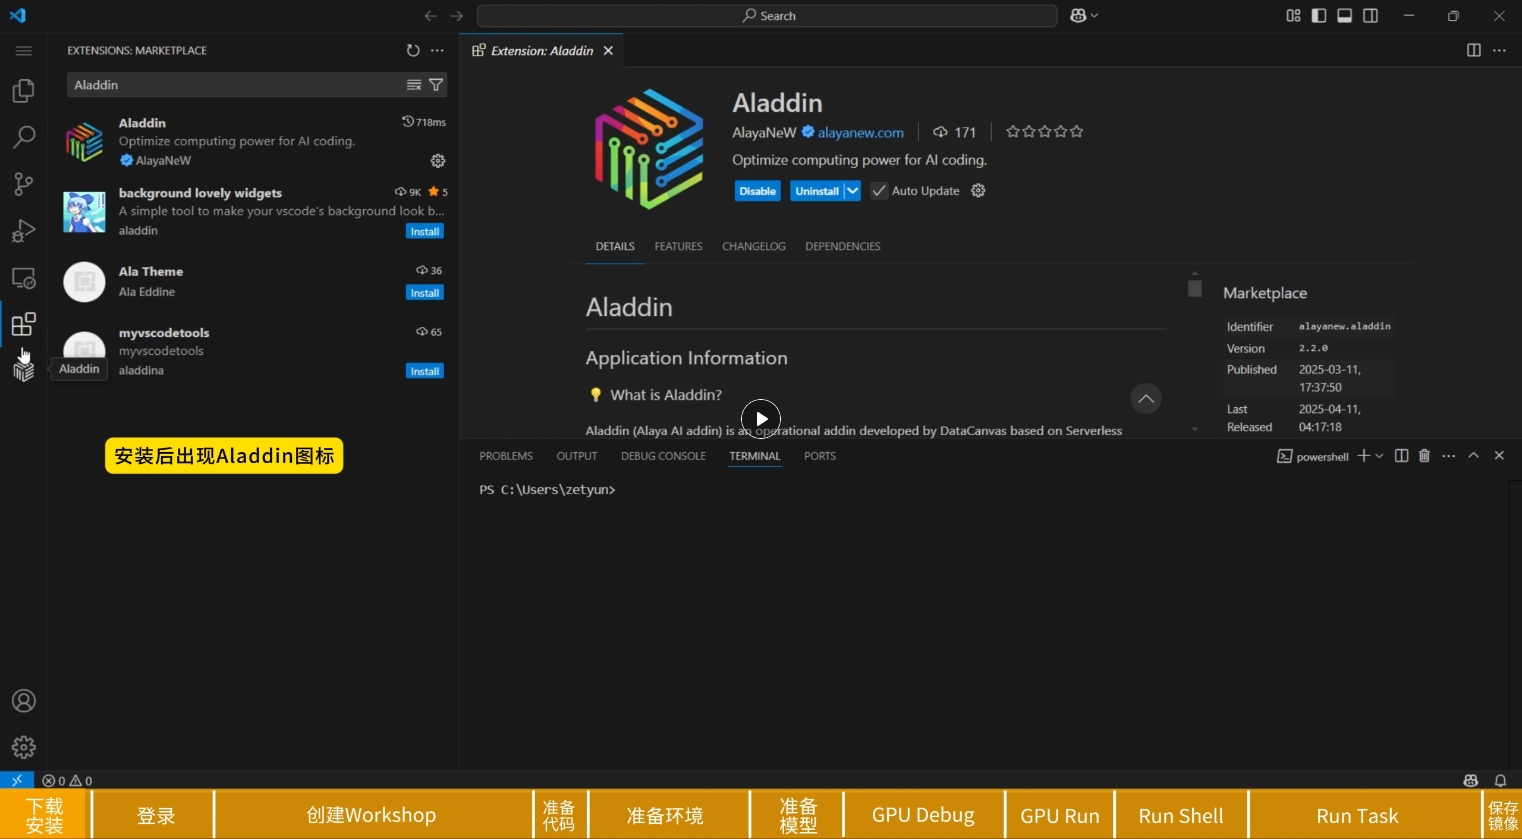Close the Extension: Aladdin editor tab
Image resolution: width=1522 pixels, height=839 pixels.
point(608,51)
